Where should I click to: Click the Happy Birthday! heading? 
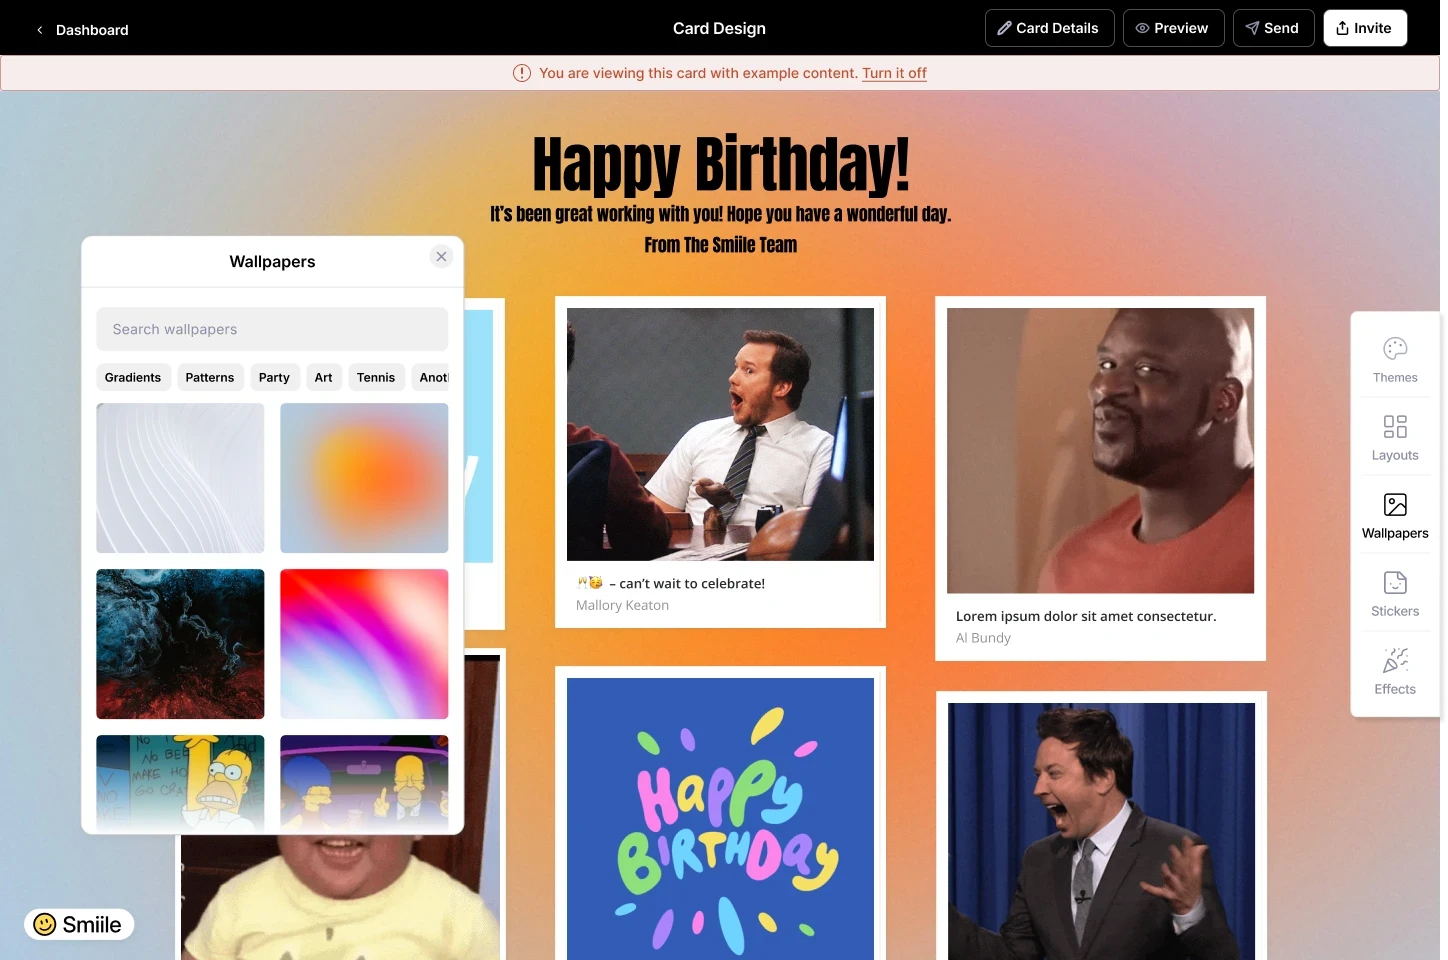(x=721, y=165)
